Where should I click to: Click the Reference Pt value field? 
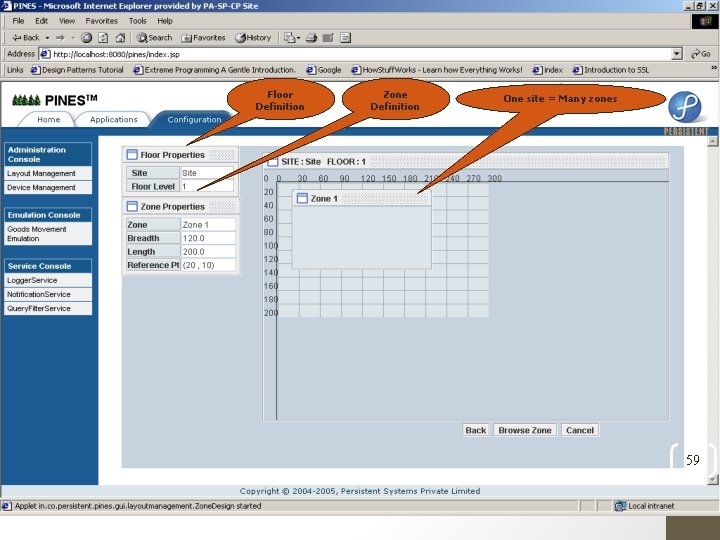208,265
